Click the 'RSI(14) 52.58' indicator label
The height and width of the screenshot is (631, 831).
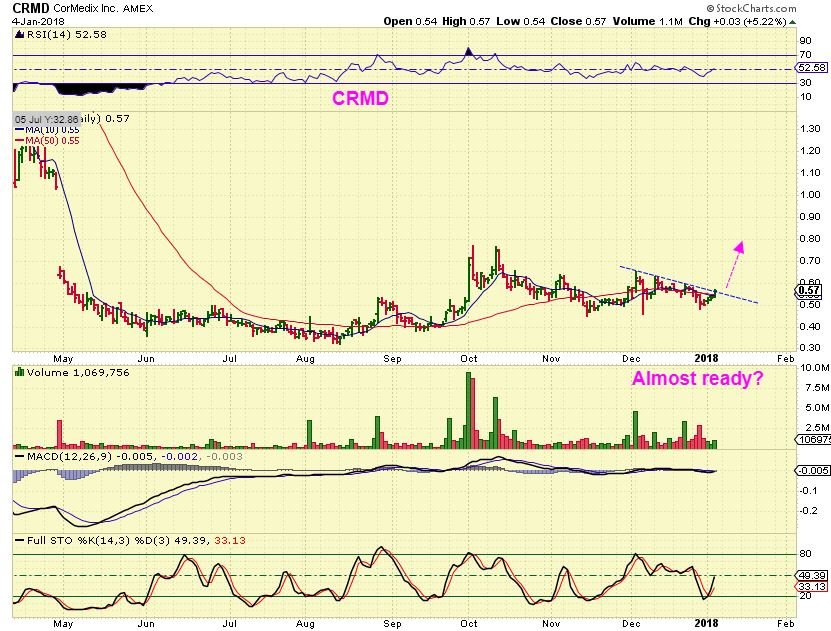pos(66,35)
